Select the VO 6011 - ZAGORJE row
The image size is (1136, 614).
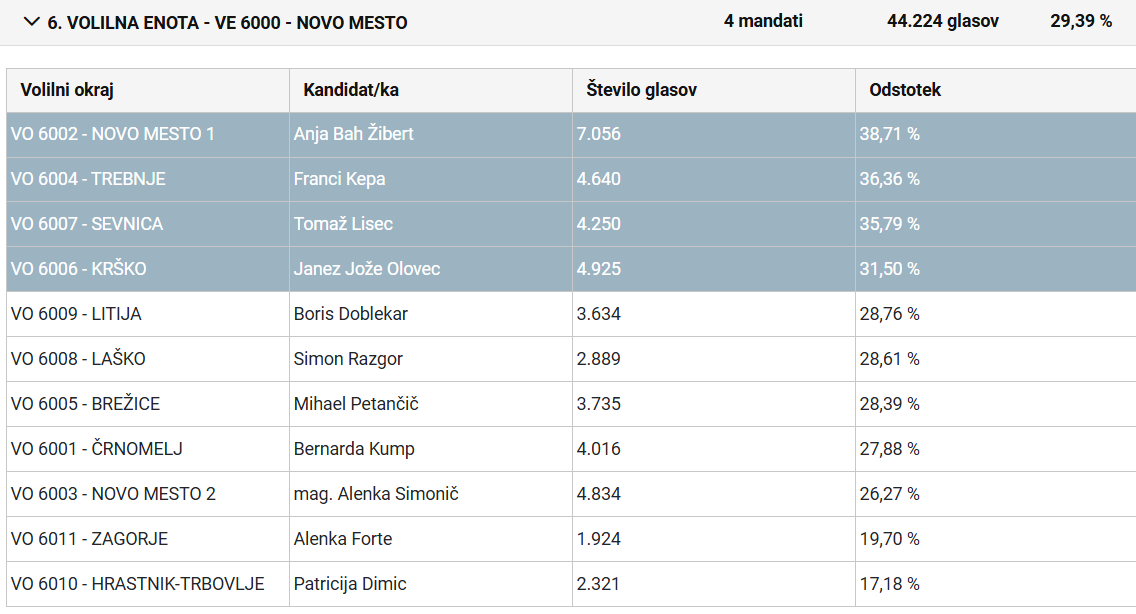[x=90, y=539]
